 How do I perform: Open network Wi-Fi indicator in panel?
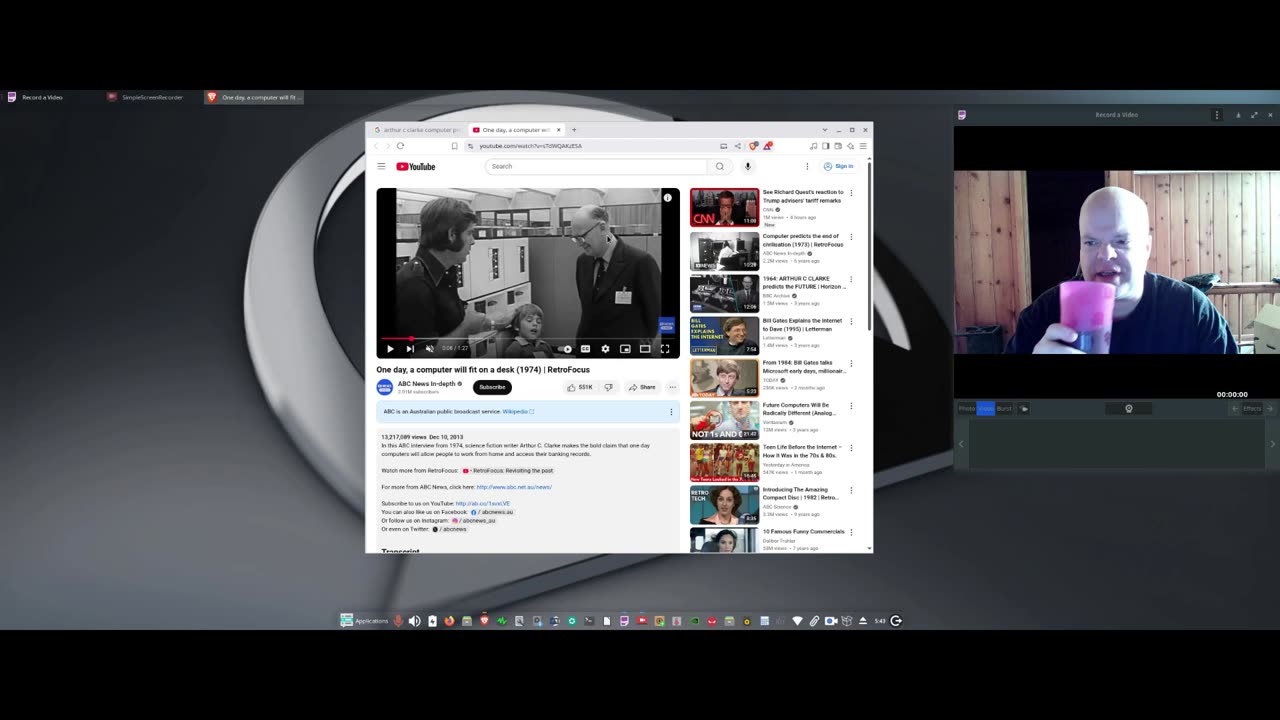click(x=797, y=621)
